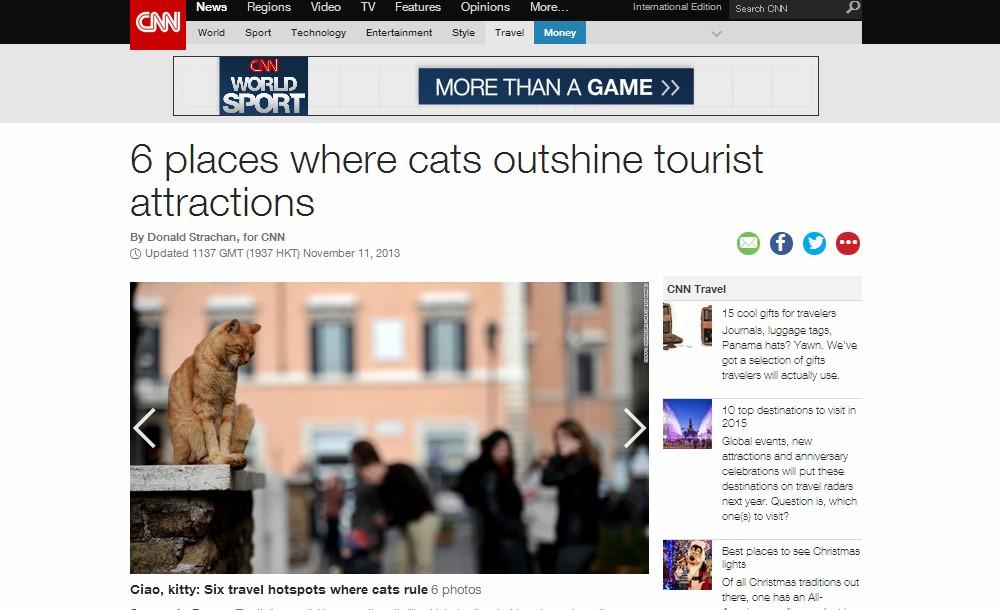Open more sharing options red icon
This screenshot has width=1000, height=610.
tap(848, 243)
